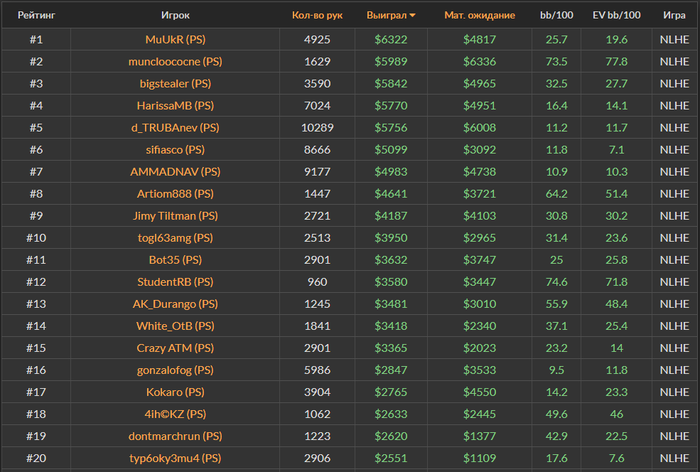Open bigstealer (PS) player link
700x472 pixels.
pos(175,83)
